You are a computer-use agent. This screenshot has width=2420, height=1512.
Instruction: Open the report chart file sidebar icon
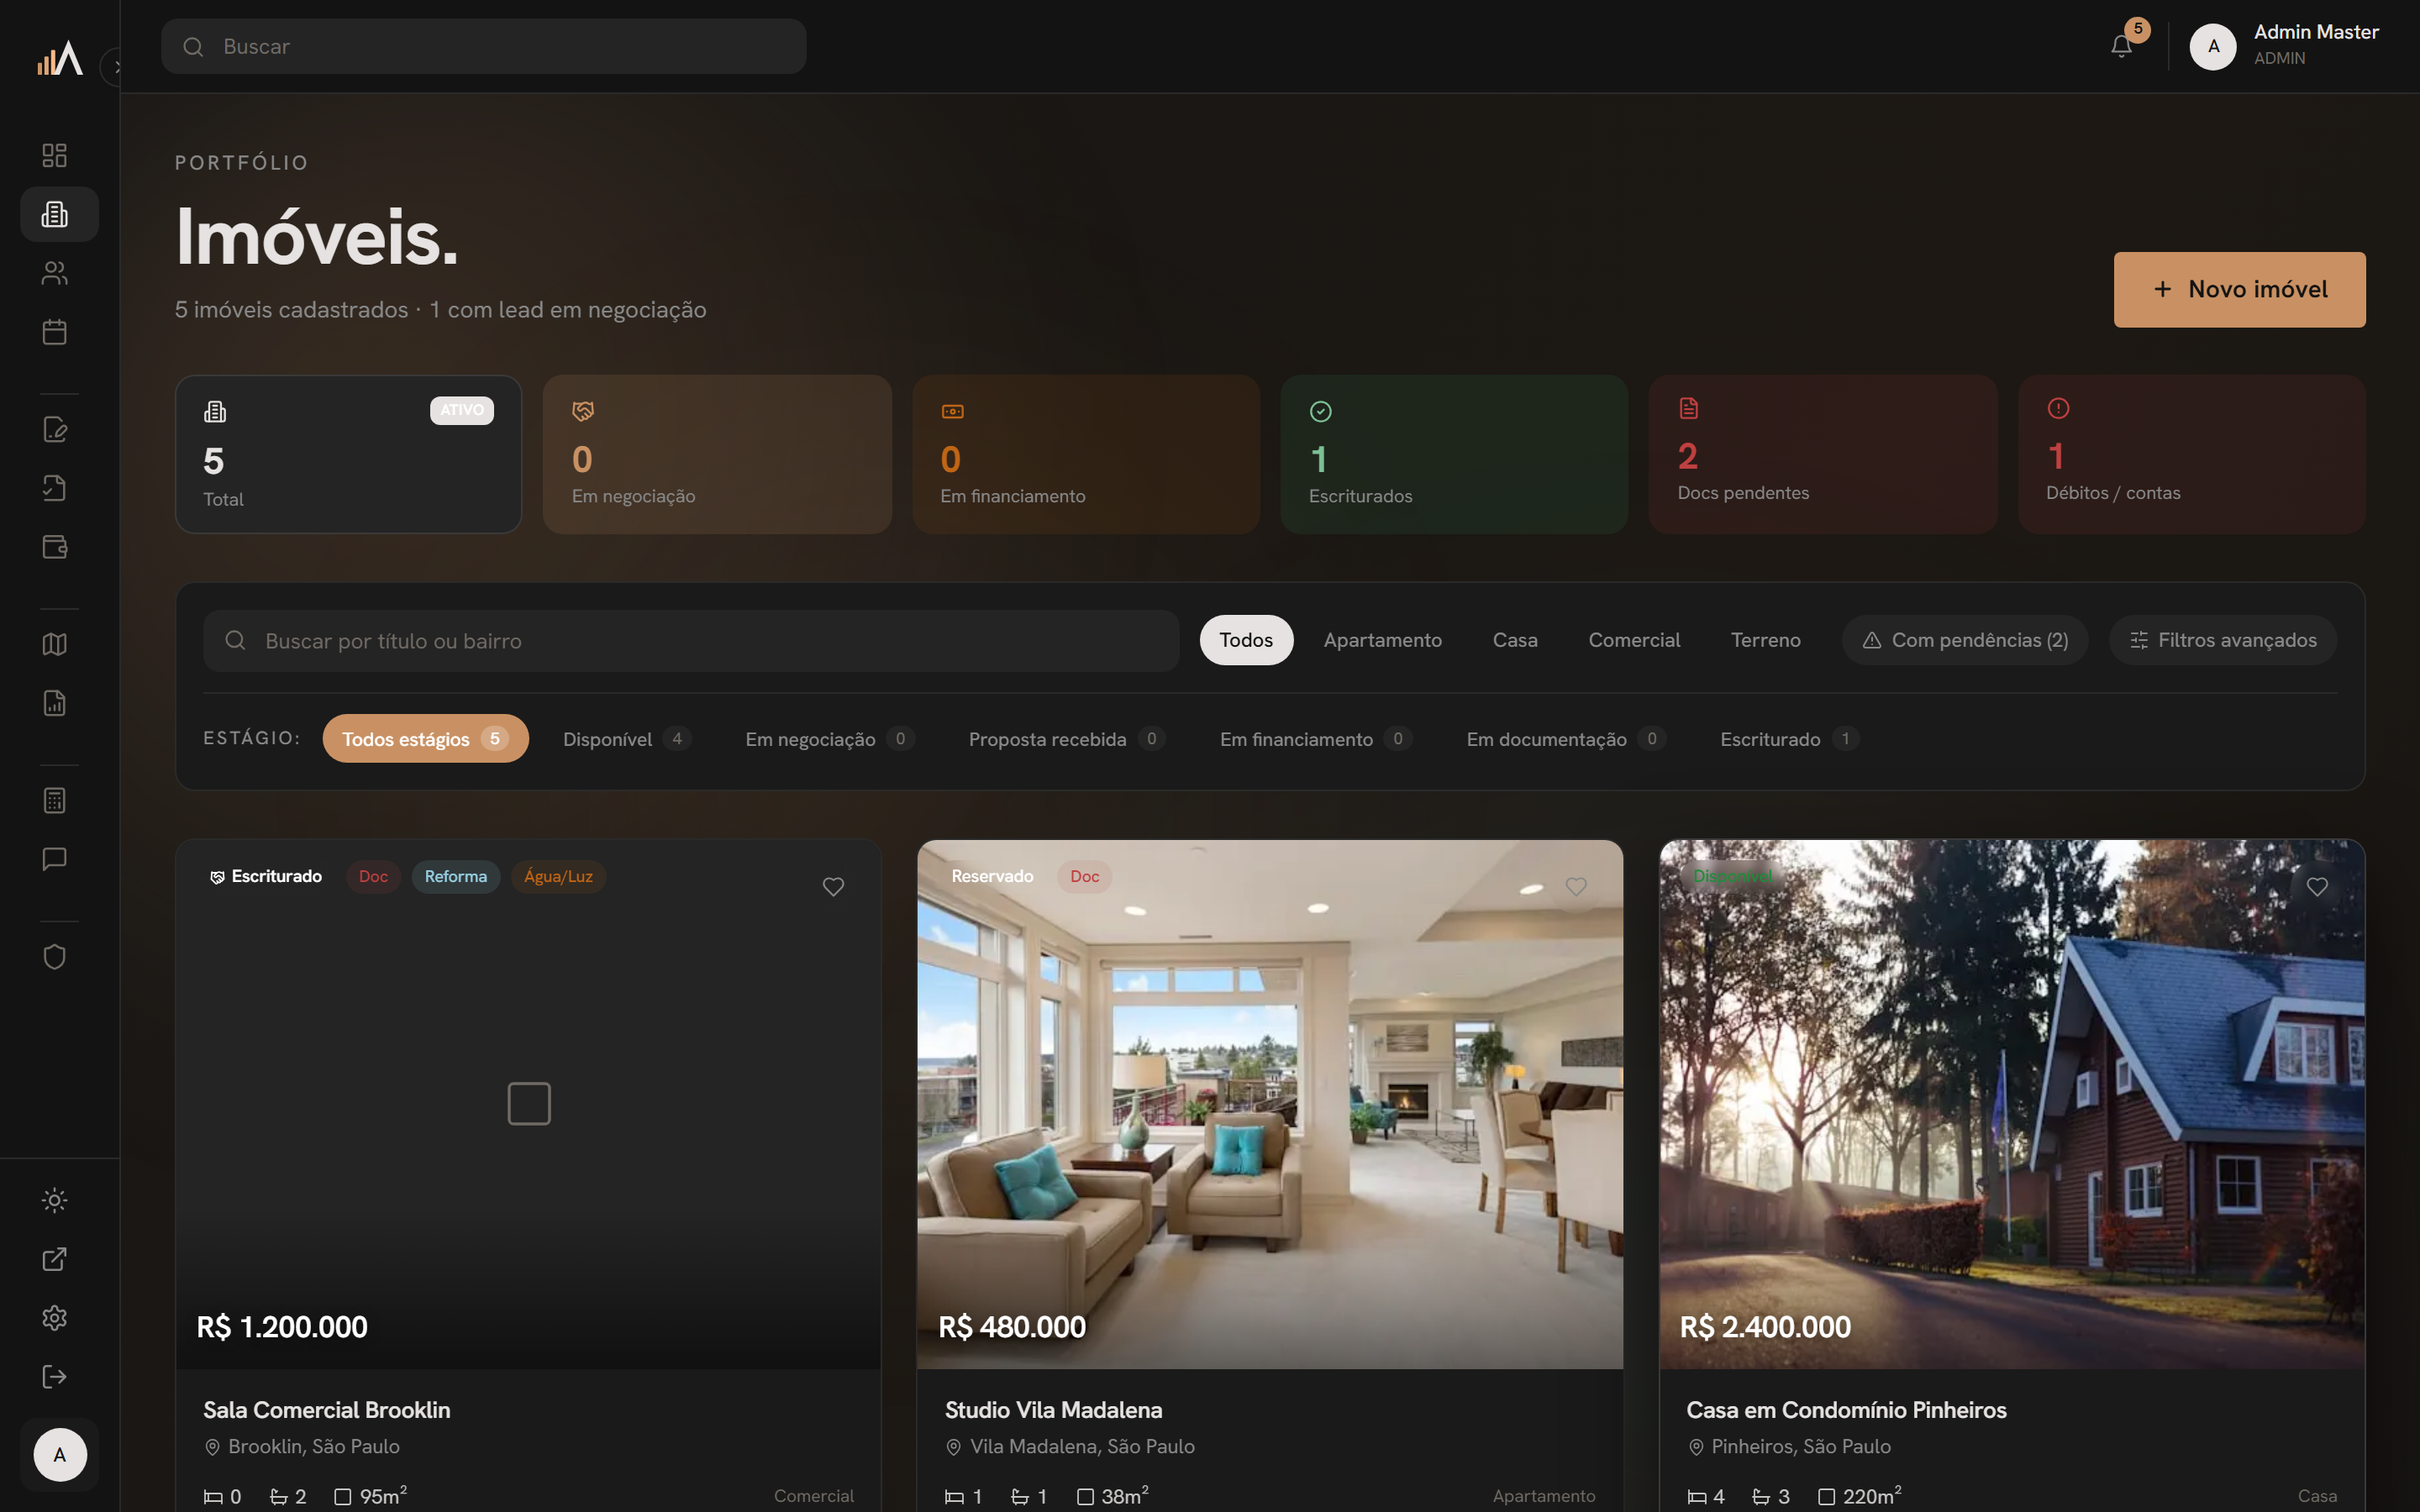pyautogui.click(x=55, y=703)
